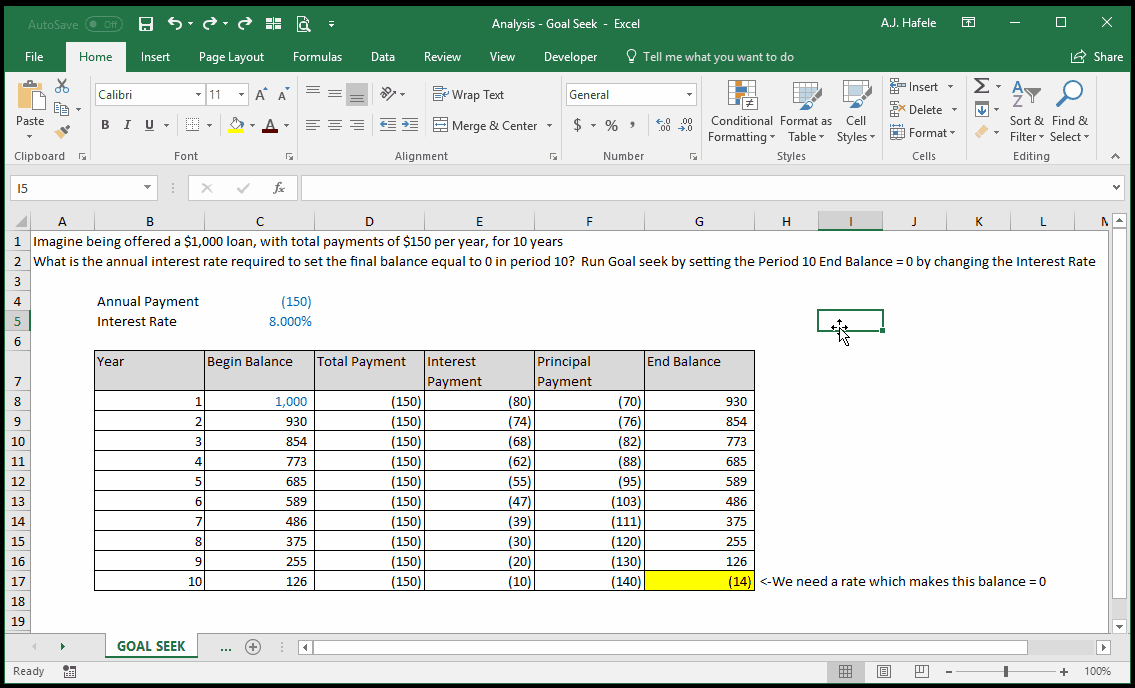Image resolution: width=1135 pixels, height=688 pixels.
Task: Toggle Bold formatting
Action: pos(105,125)
